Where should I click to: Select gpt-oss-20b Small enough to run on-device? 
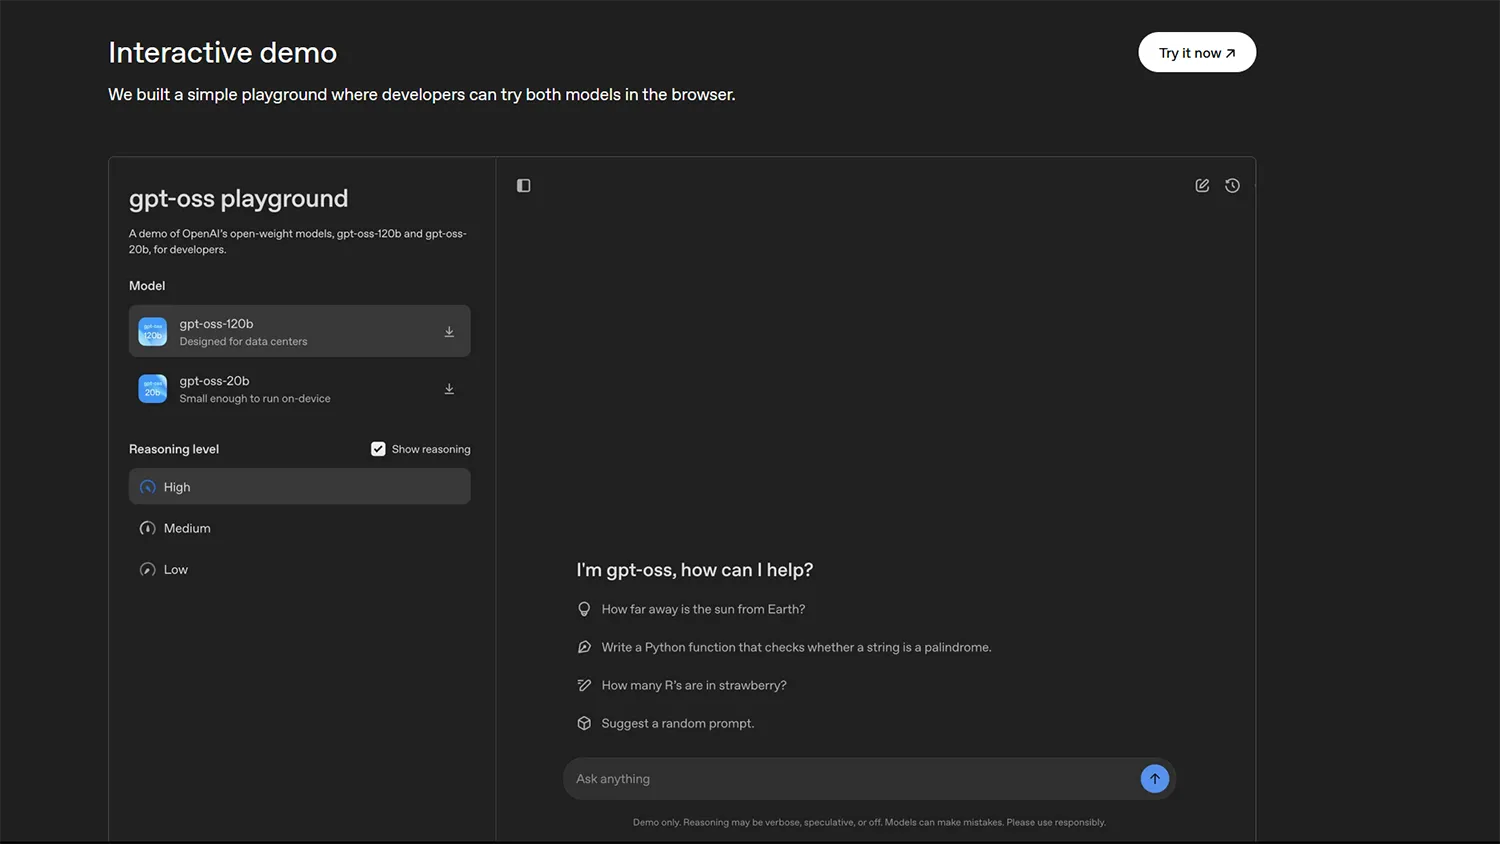pos(300,389)
